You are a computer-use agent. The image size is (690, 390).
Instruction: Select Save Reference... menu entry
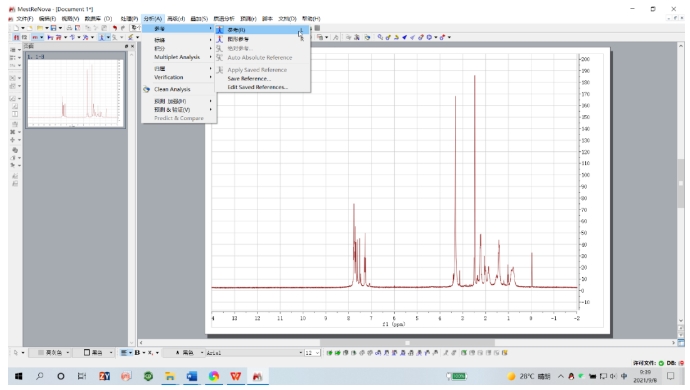(x=249, y=79)
